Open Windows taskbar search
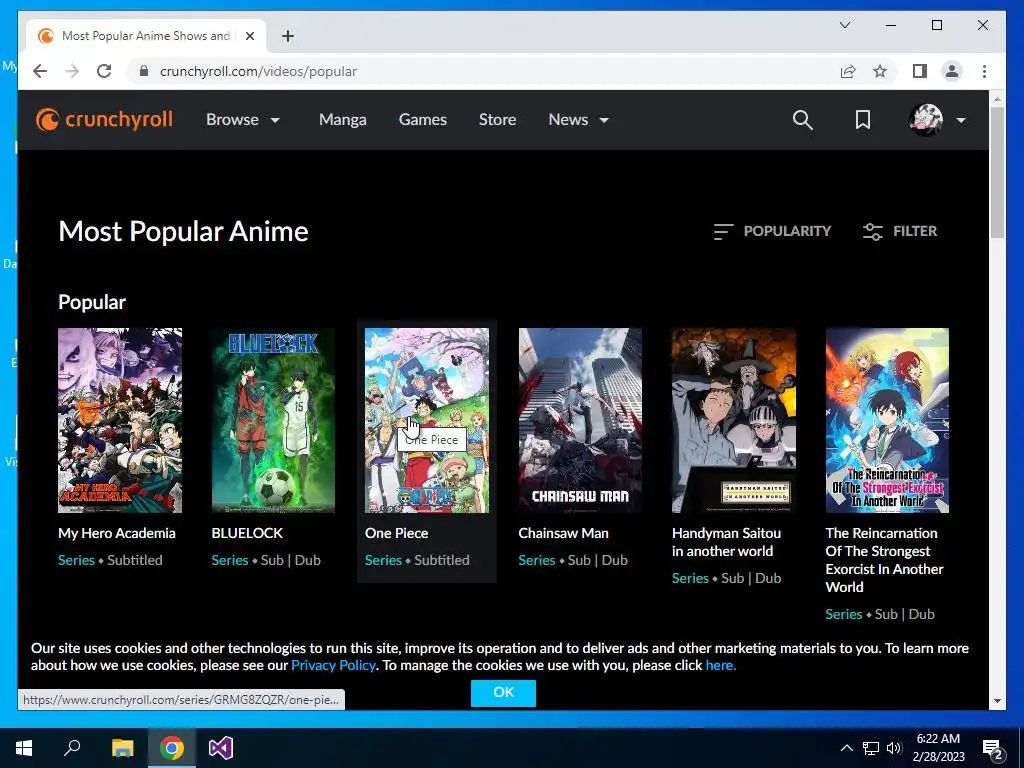Viewport: 1024px width, 768px height. tap(72, 748)
